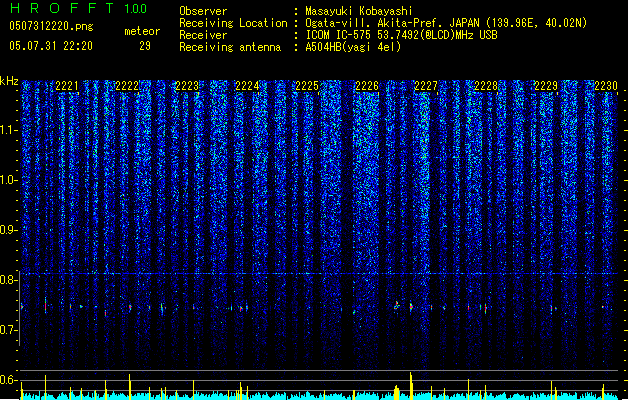The height and width of the screenshot is (400, 629).
Task: Click the 2229 time marker
Action: (x=546, y=86)
